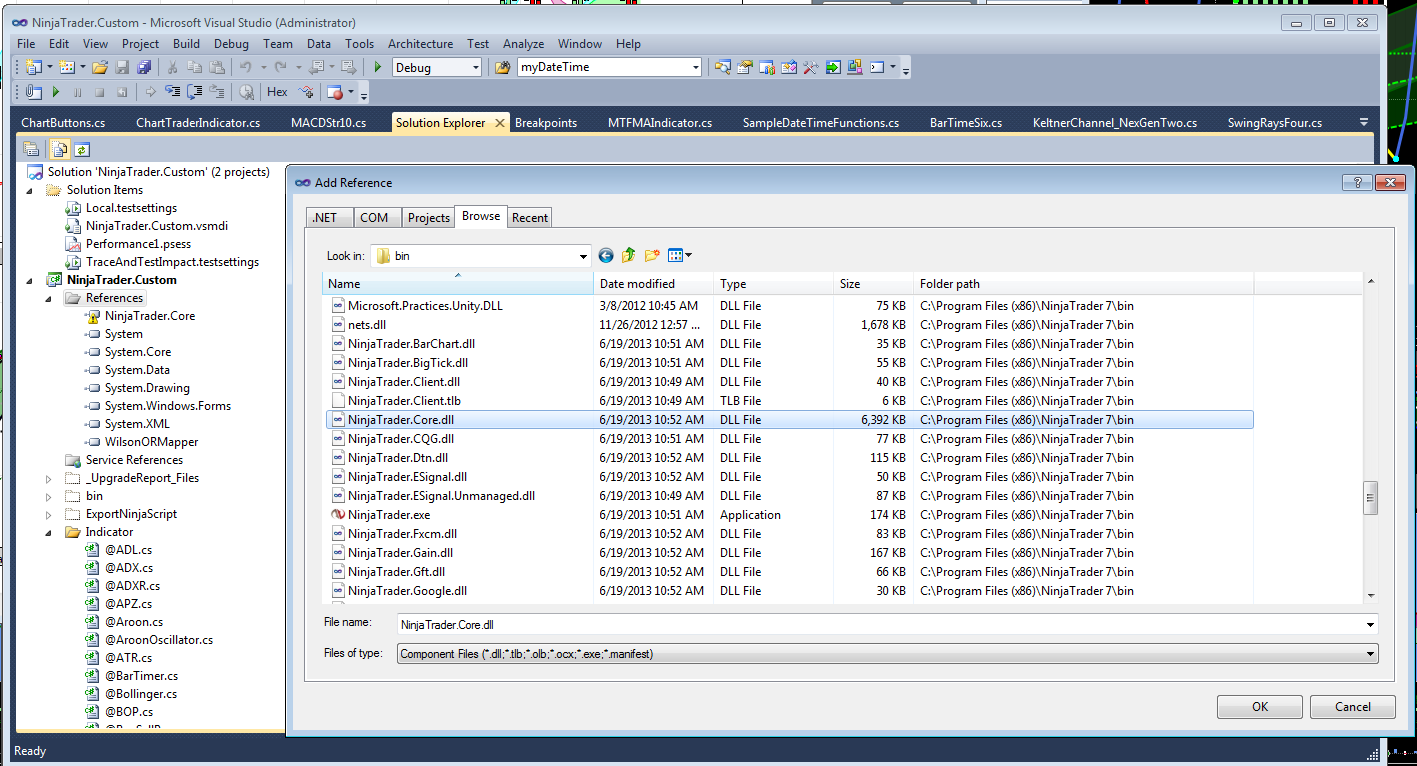Click Solution Explorer icon on main toolbar
The height and width of the screenshot is (766, 1417).
[x=722, y=67]
